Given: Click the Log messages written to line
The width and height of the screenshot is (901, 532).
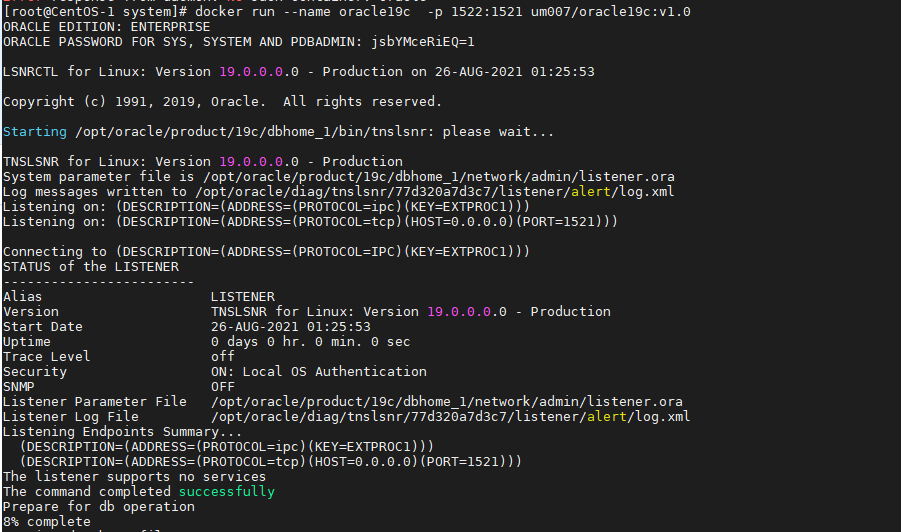Looking at the screenshot, I should (x=346, y=192).
